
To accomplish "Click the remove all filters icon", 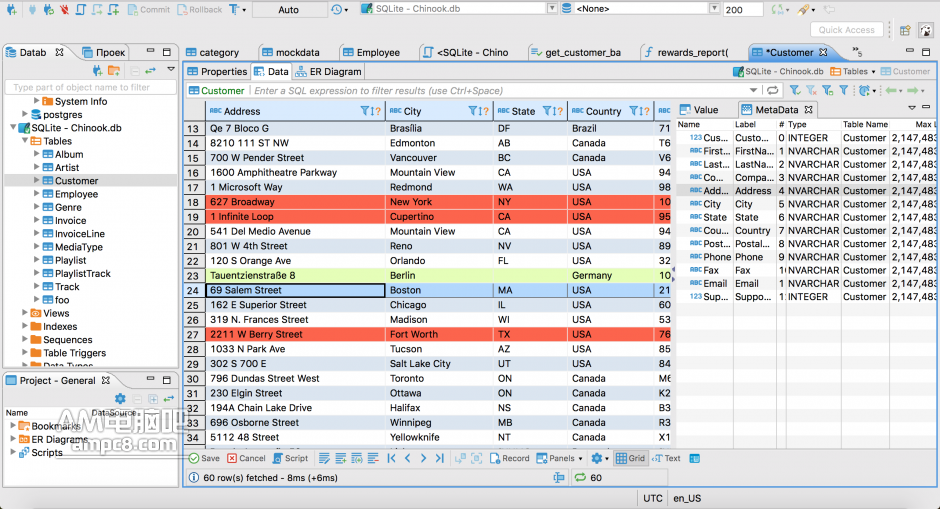I will click(811, 91).
